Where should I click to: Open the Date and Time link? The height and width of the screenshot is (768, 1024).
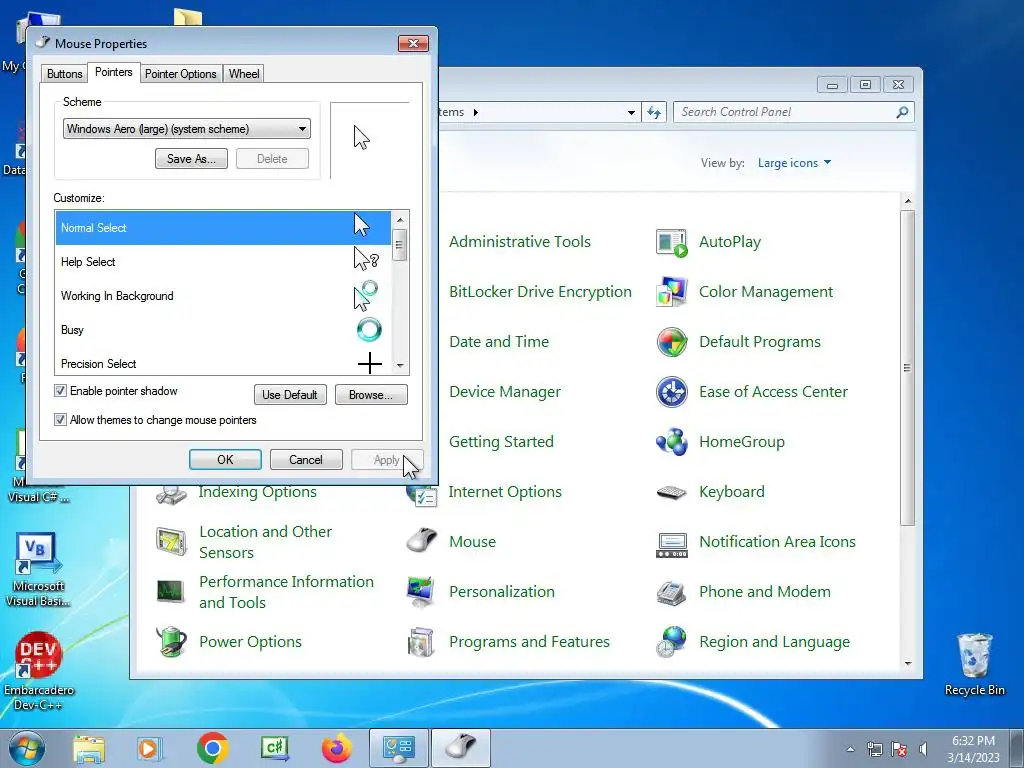point(499,342)
